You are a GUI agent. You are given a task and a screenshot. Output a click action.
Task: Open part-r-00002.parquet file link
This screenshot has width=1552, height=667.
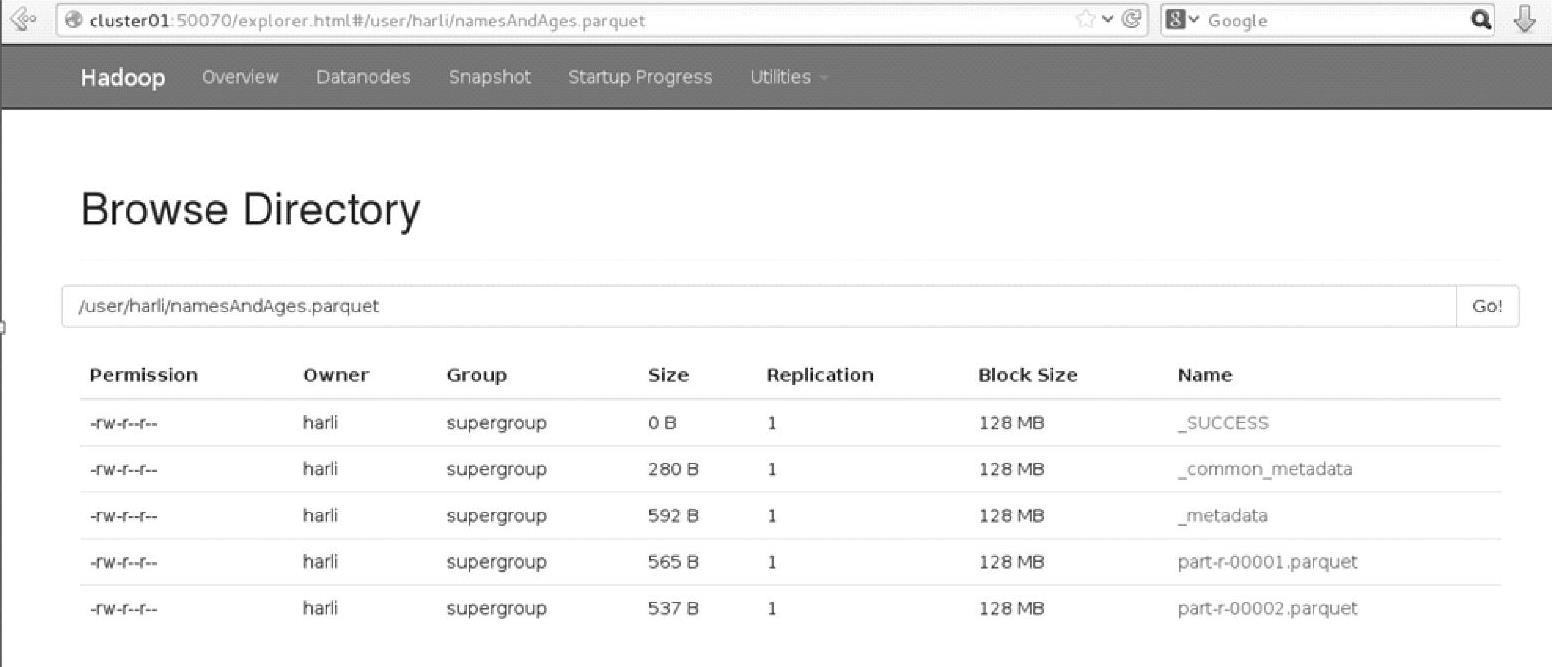pyautogui.click(x=1268, y=608)
